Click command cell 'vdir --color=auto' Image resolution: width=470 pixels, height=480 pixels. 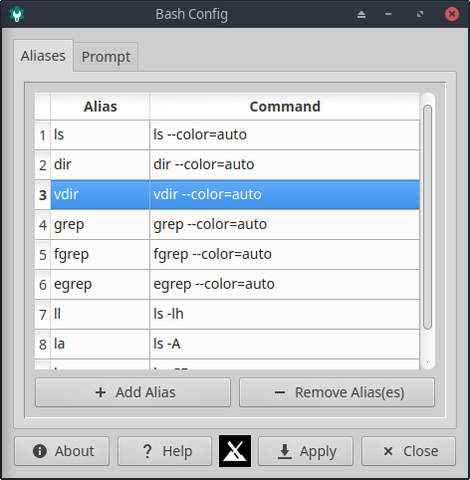click(x=285, y=195)
